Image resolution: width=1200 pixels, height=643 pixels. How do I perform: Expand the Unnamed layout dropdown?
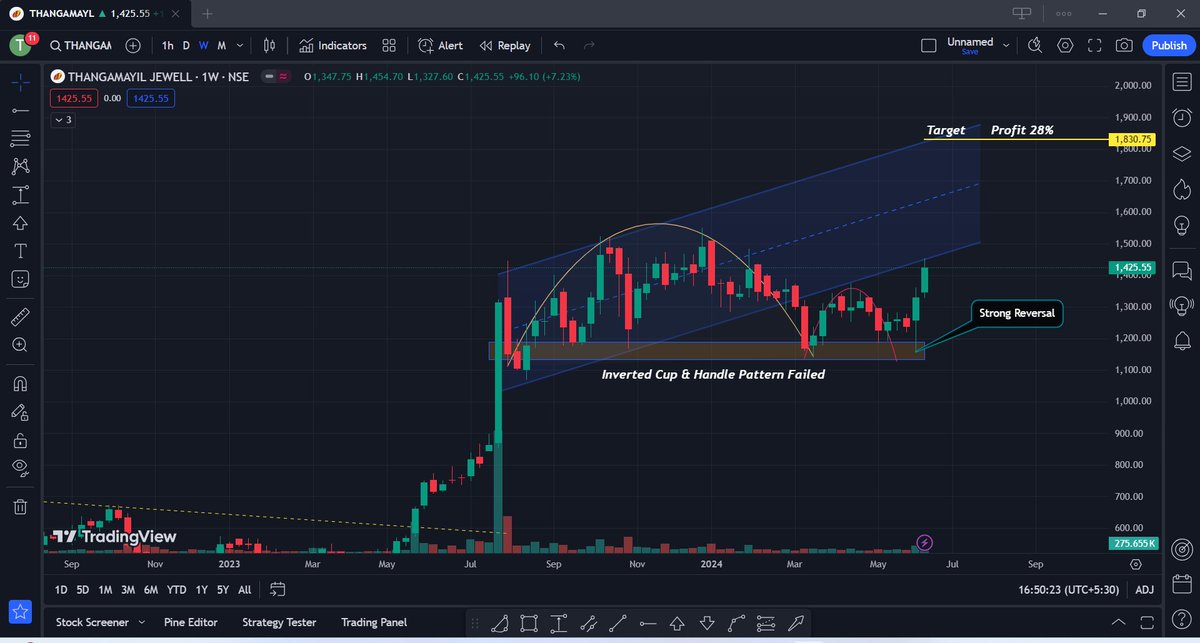1007,45
